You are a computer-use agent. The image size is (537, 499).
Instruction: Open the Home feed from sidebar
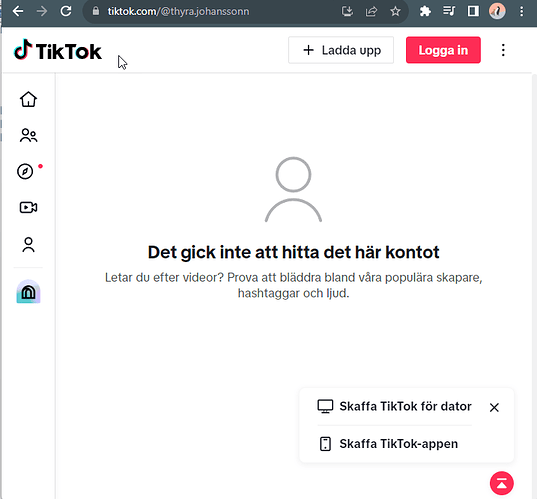point(28,99)
